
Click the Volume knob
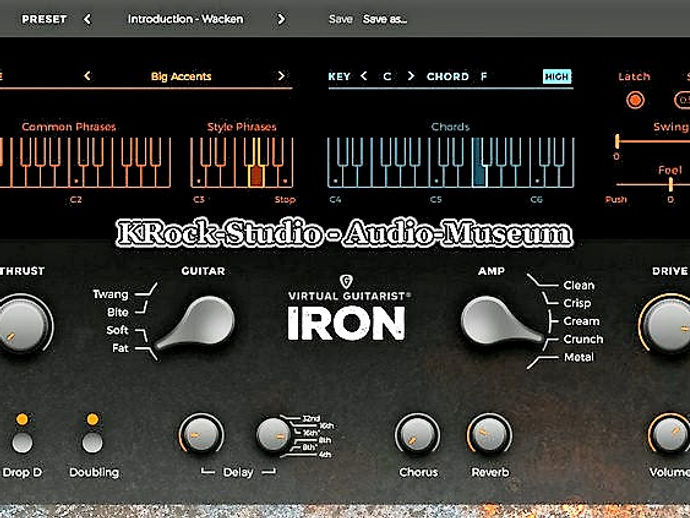(670, 434)
